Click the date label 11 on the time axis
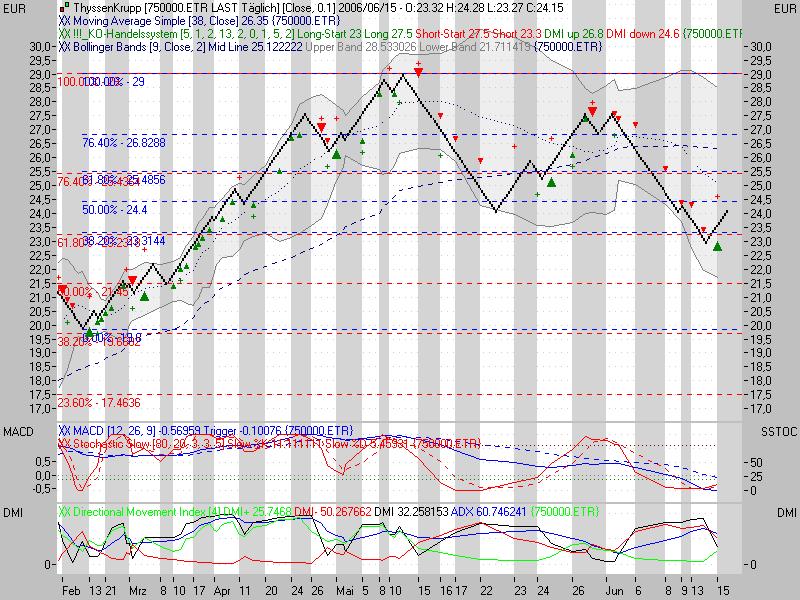The height and width of the screenshot is (600, 800). click(245, 591)
